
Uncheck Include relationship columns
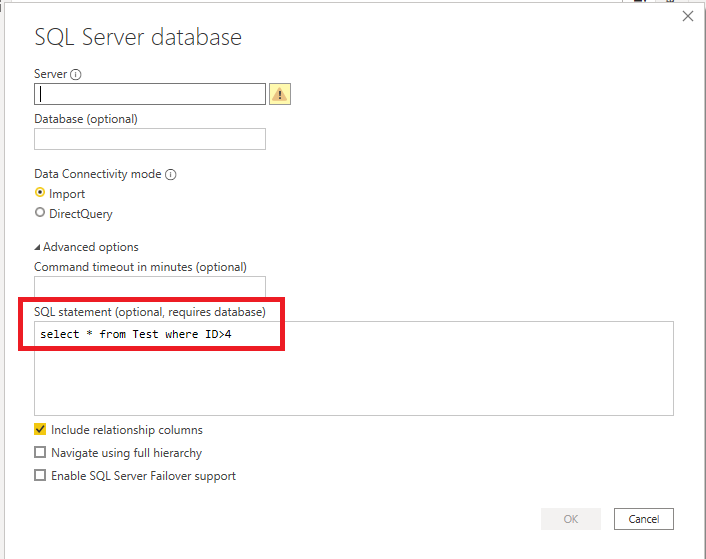point(40,429)
